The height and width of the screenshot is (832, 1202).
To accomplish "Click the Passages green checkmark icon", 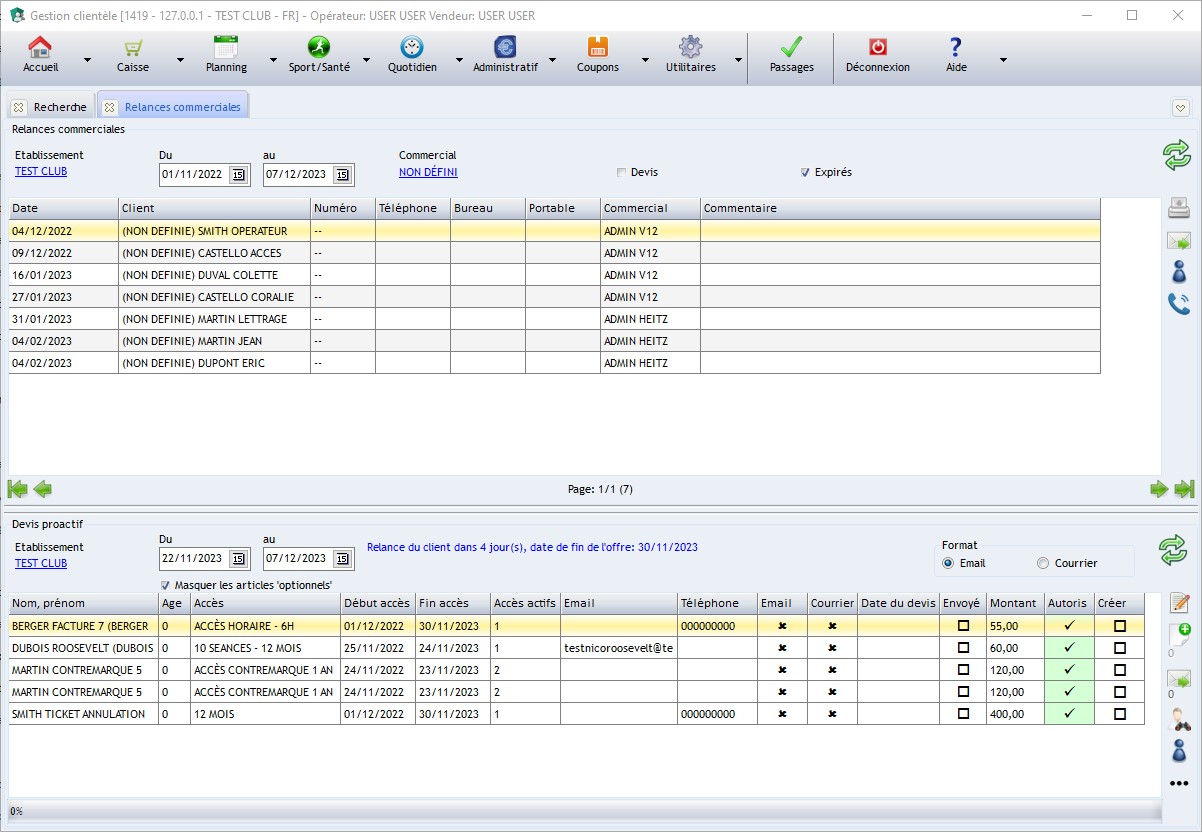I will click(x=791, y=48).
